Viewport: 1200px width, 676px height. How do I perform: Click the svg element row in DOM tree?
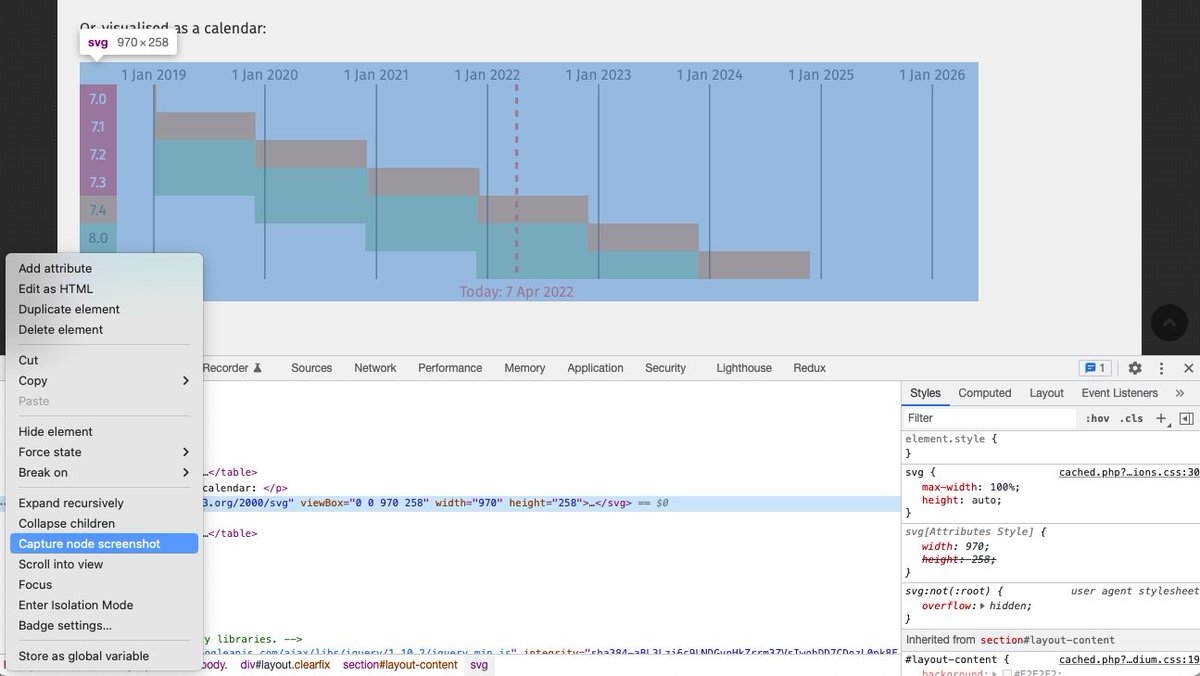(450, 503)
